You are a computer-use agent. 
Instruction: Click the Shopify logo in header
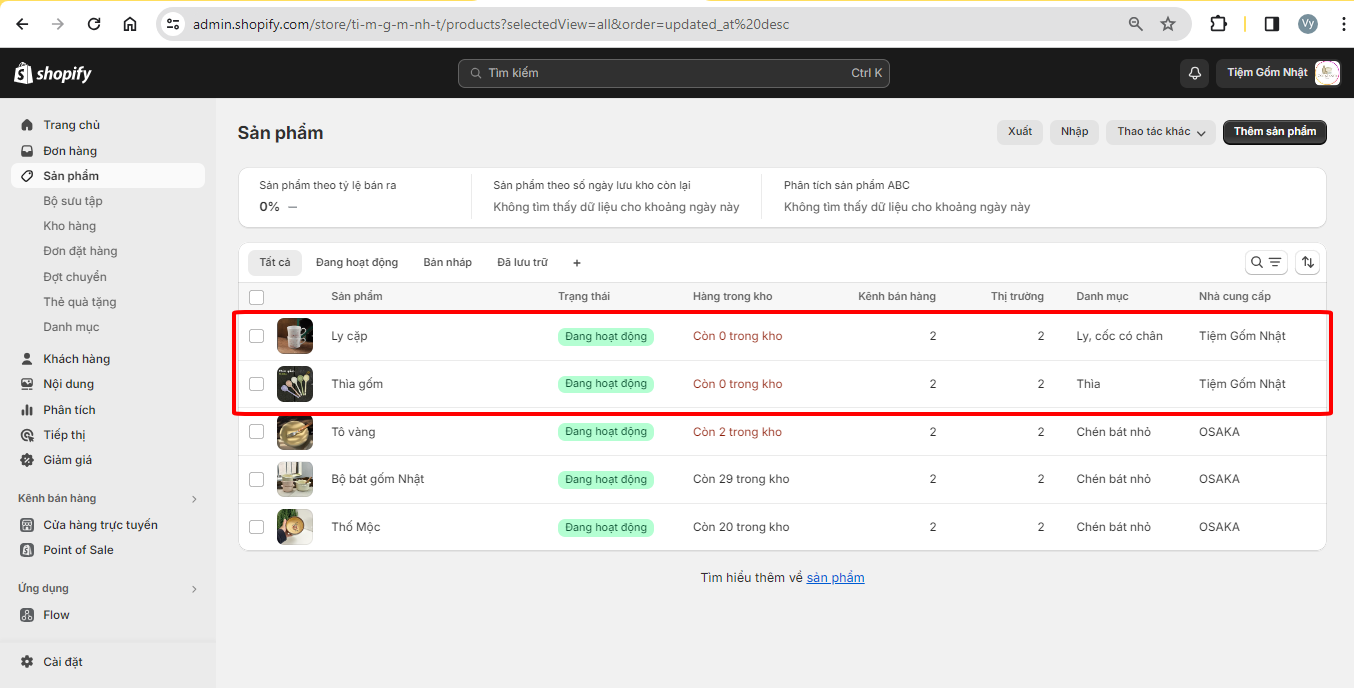coord(53,73)
